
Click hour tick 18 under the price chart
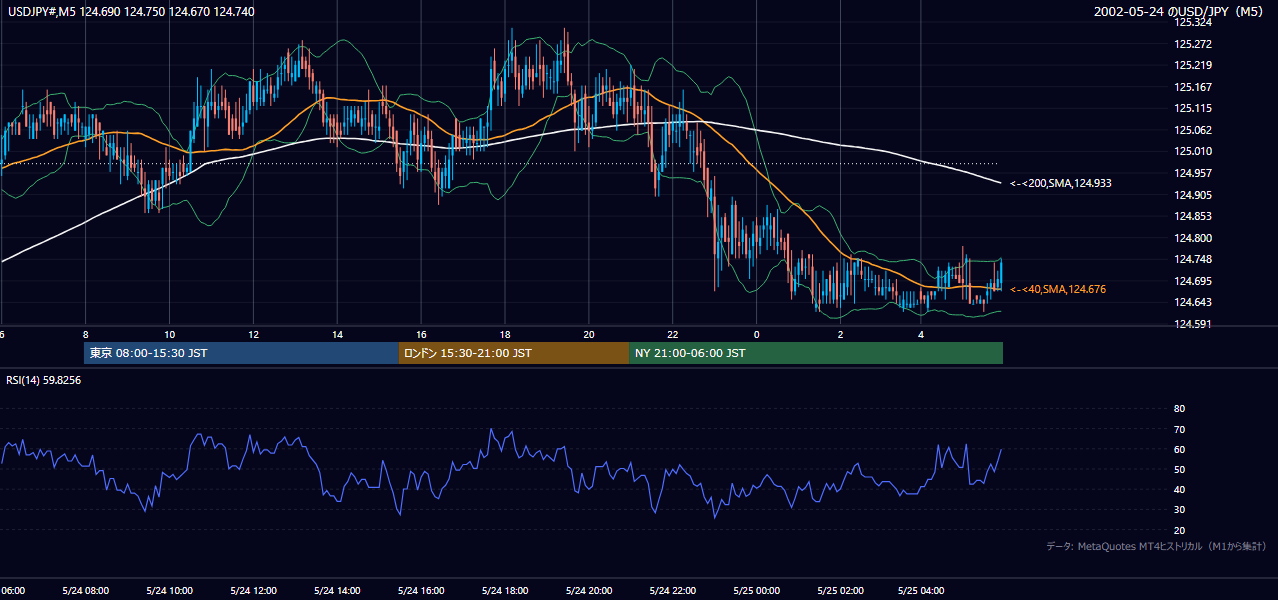(x=505, y=334)
